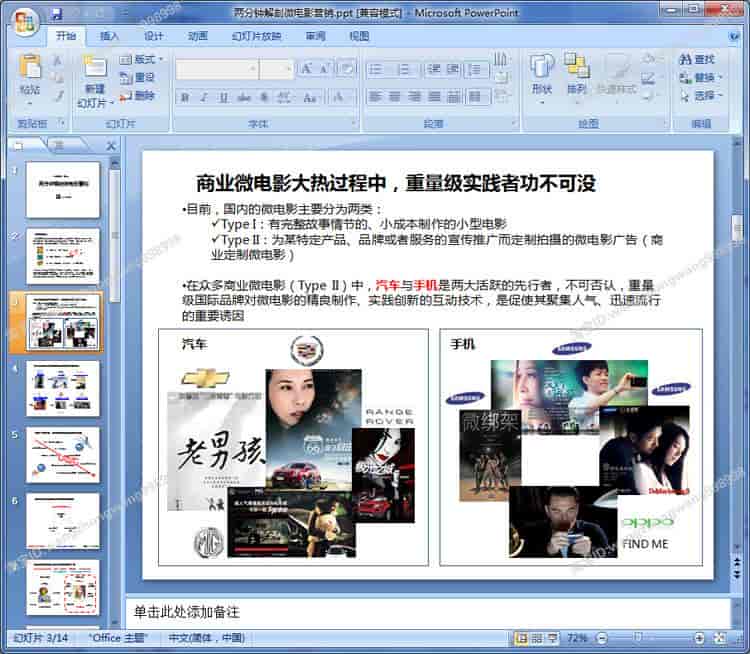Open the Layout (版式) dropdown
The width and height of the screenshot is (750, 654).
point(142,60)
